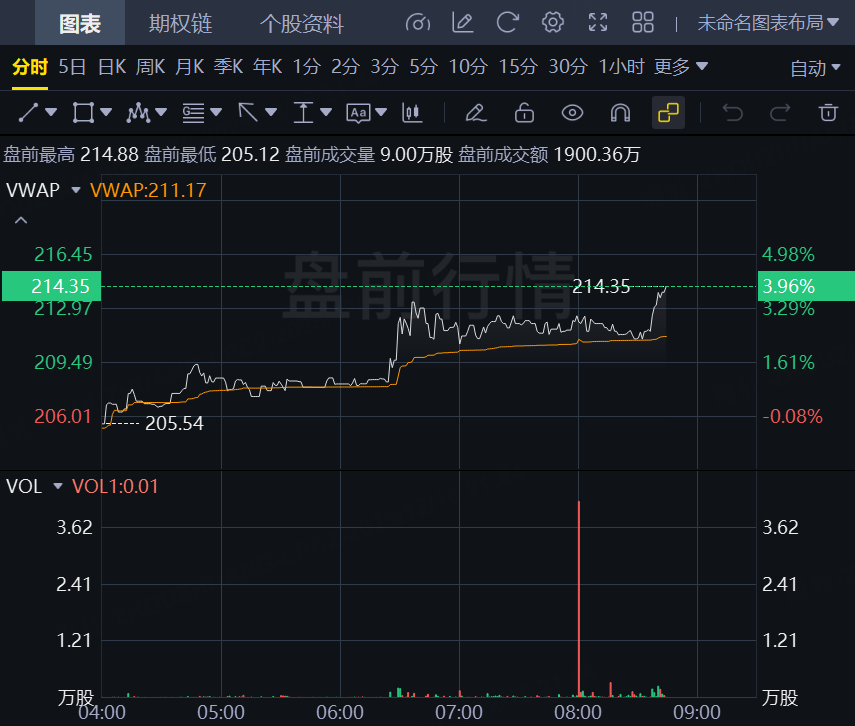Screen dimensions: 855x726
Task: Expand Fibonacci tool options arrow
Action: pyautogui.click(x=216, y=113)
